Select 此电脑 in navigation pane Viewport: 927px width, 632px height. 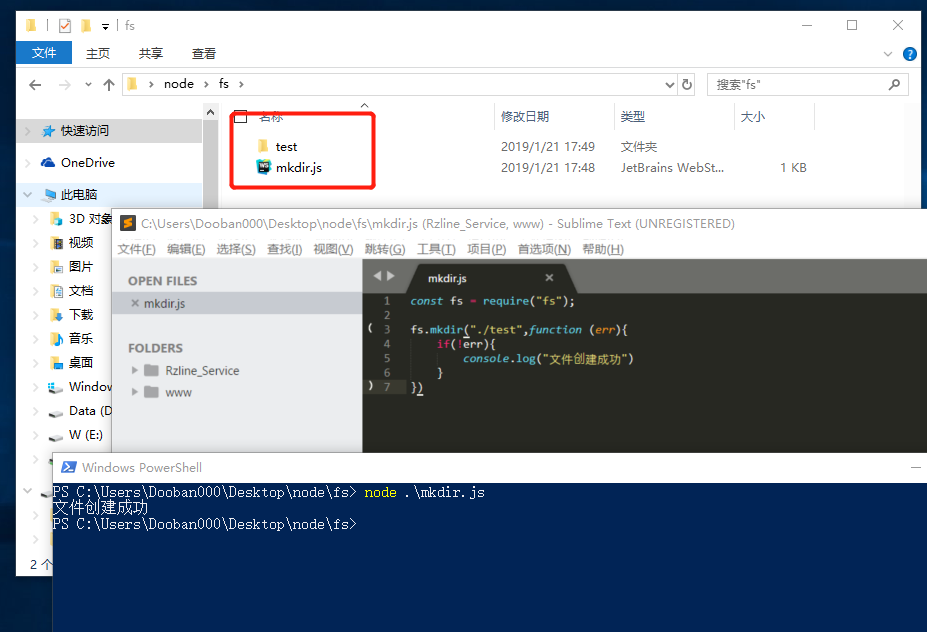point(79,195)
